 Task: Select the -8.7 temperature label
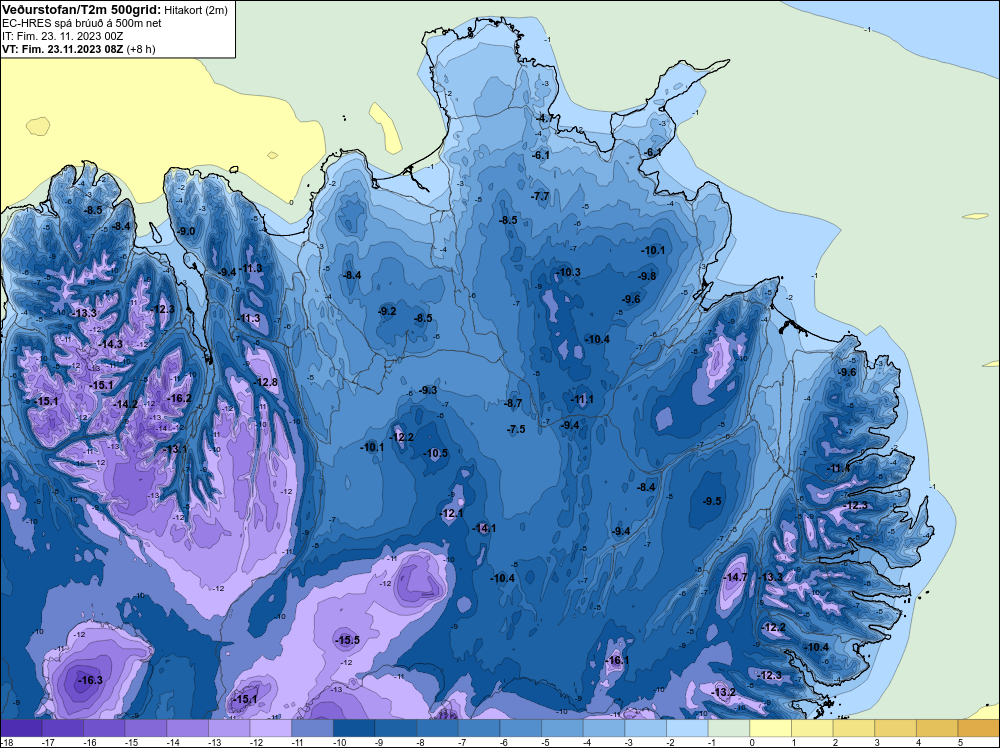(x=513, y=403)
